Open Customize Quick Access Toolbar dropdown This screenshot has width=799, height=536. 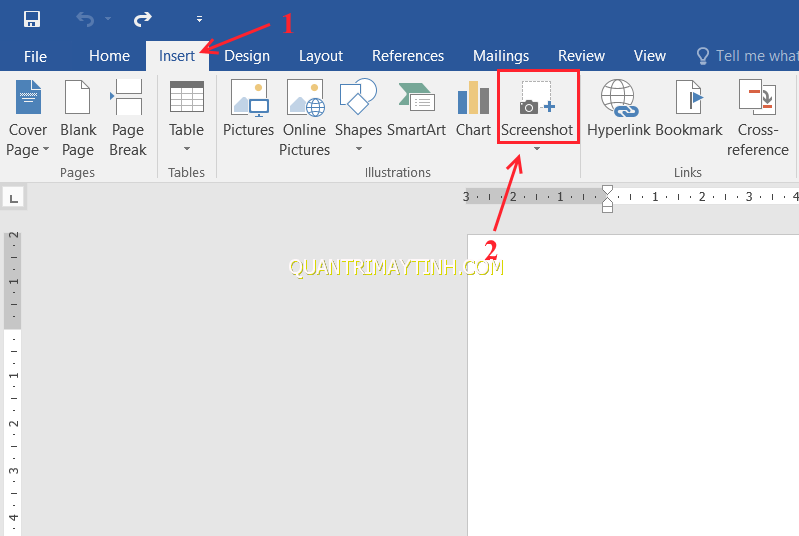(199, 19)
